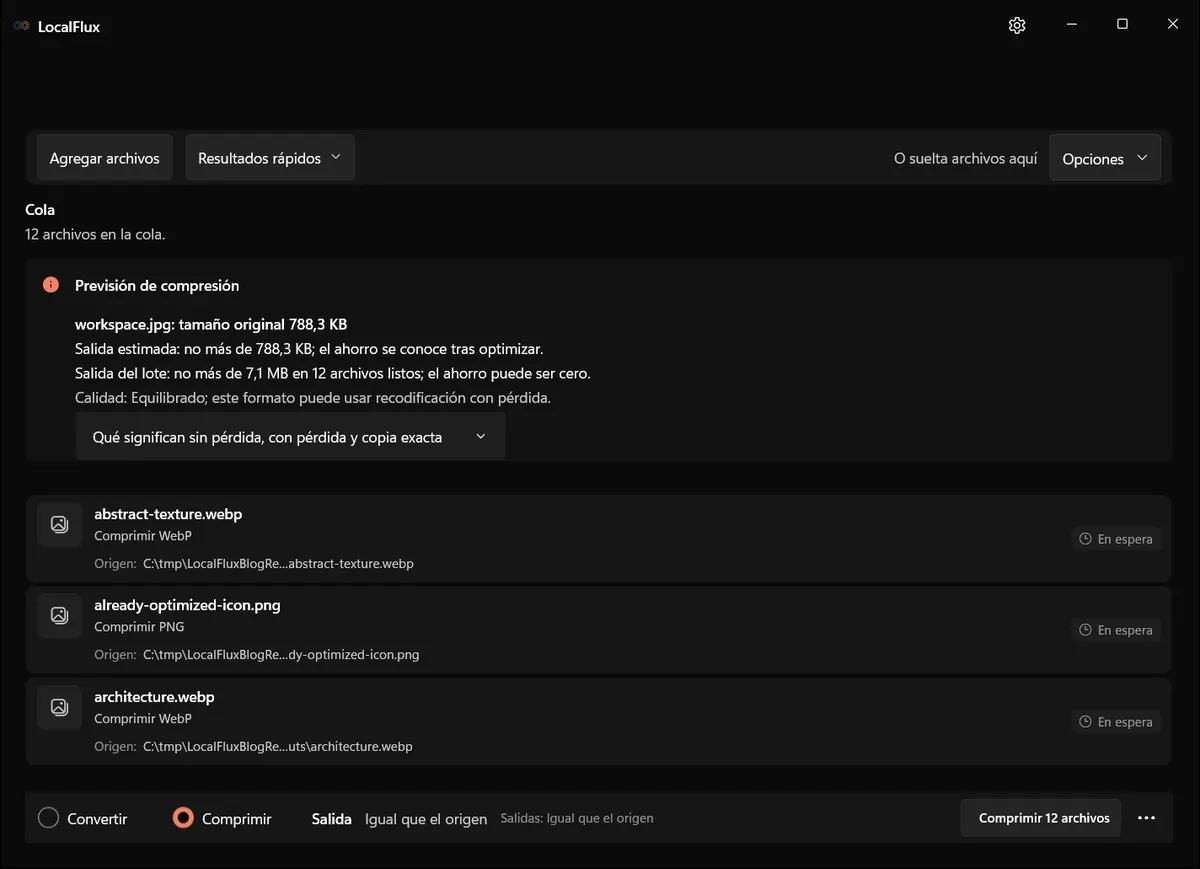Select the architecture.webp file name
This screenshot has height=869, width=1200.
coord(154,696)
